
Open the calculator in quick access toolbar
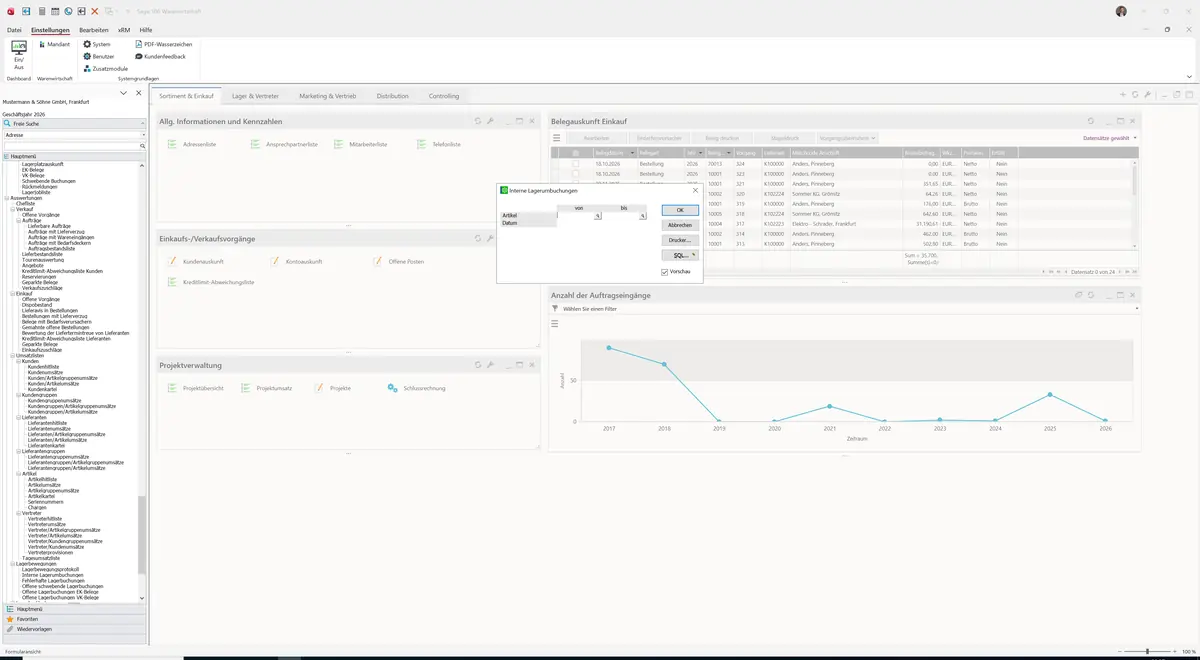[41, 11]
